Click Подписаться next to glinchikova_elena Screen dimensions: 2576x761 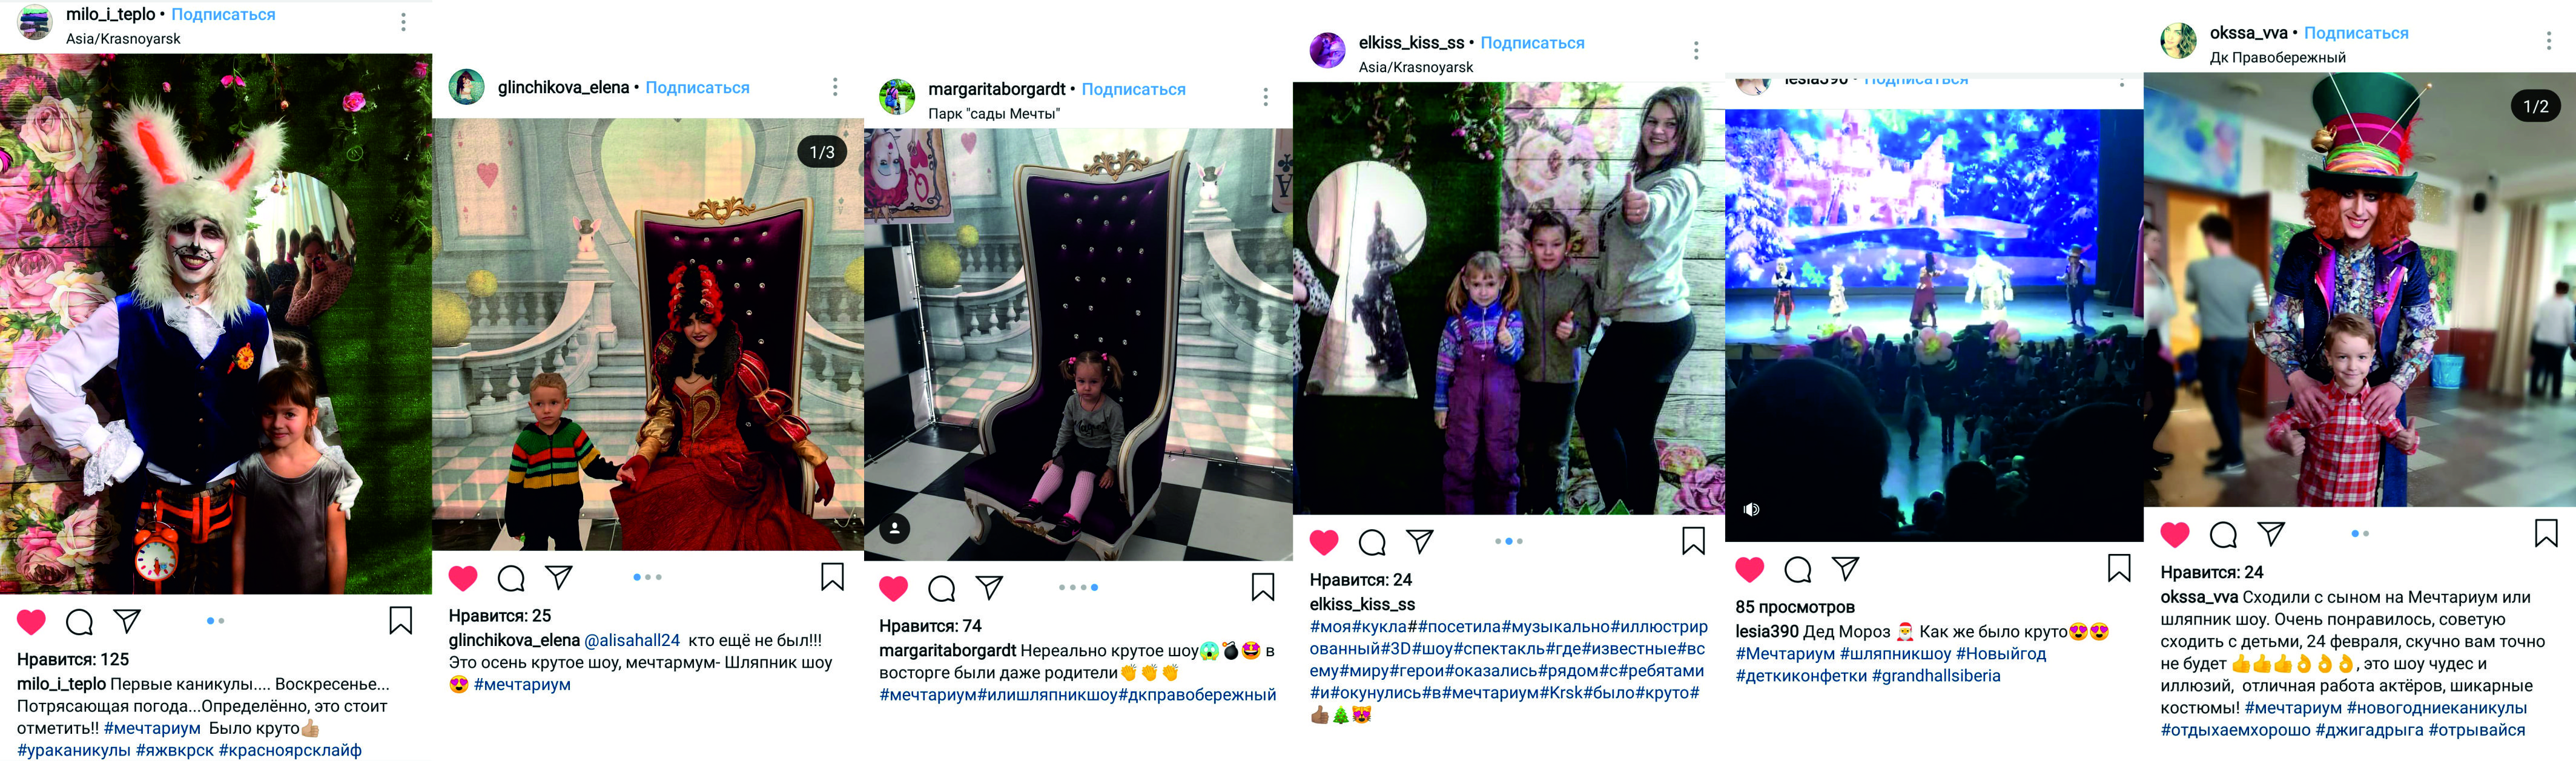697,87
